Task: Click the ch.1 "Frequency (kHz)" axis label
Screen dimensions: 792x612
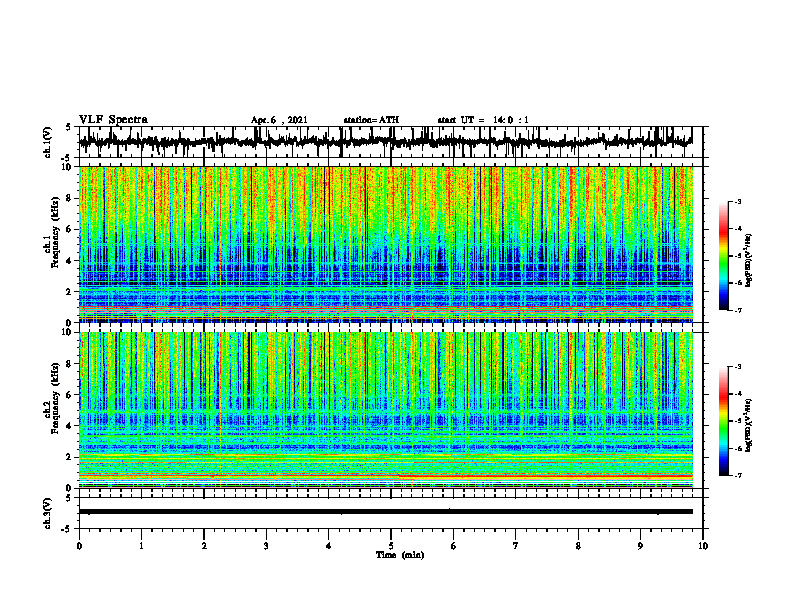Action: coord(56,230)
